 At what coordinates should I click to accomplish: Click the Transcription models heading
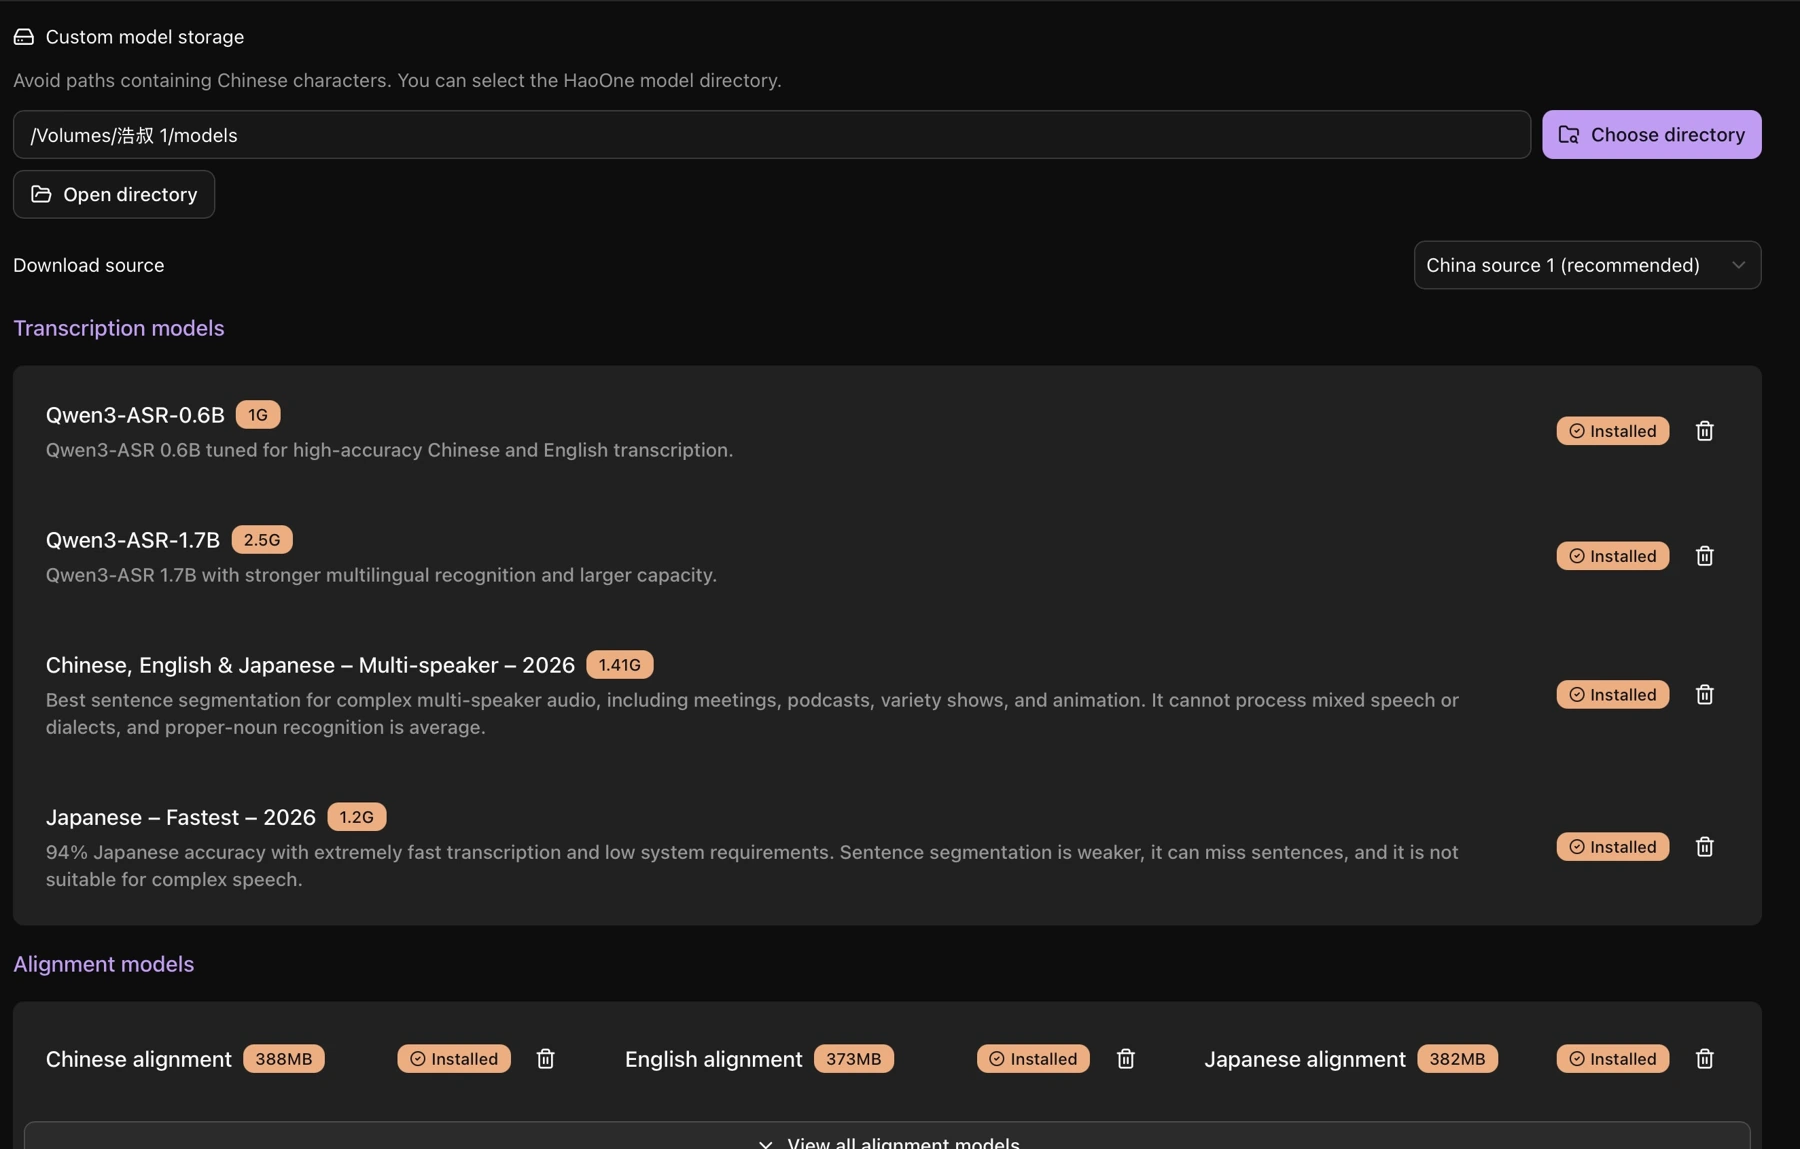pyautogui.click(x=119, y=328)
